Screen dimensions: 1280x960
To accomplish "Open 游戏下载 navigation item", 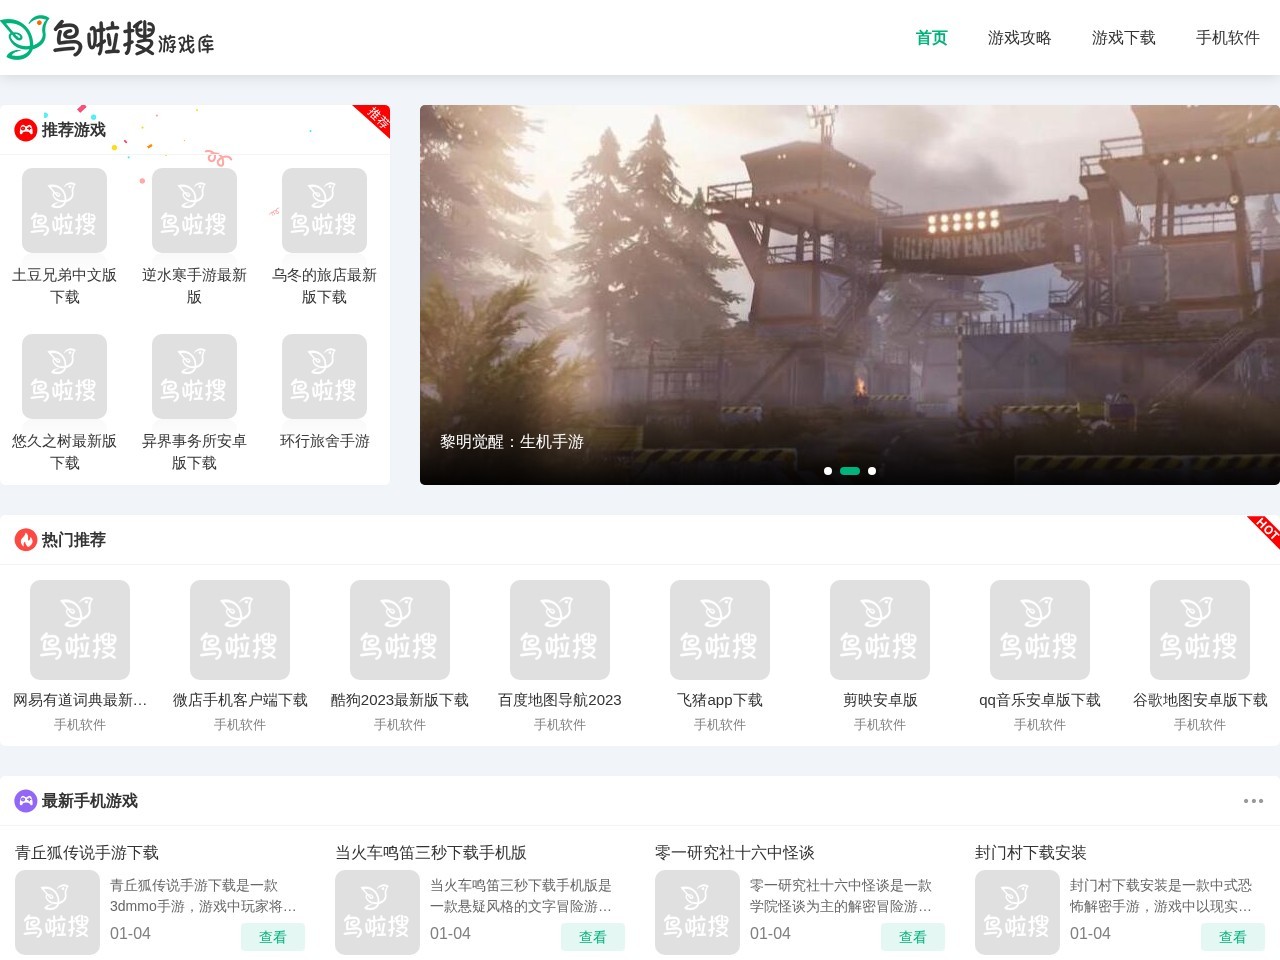I will 1123,38.
